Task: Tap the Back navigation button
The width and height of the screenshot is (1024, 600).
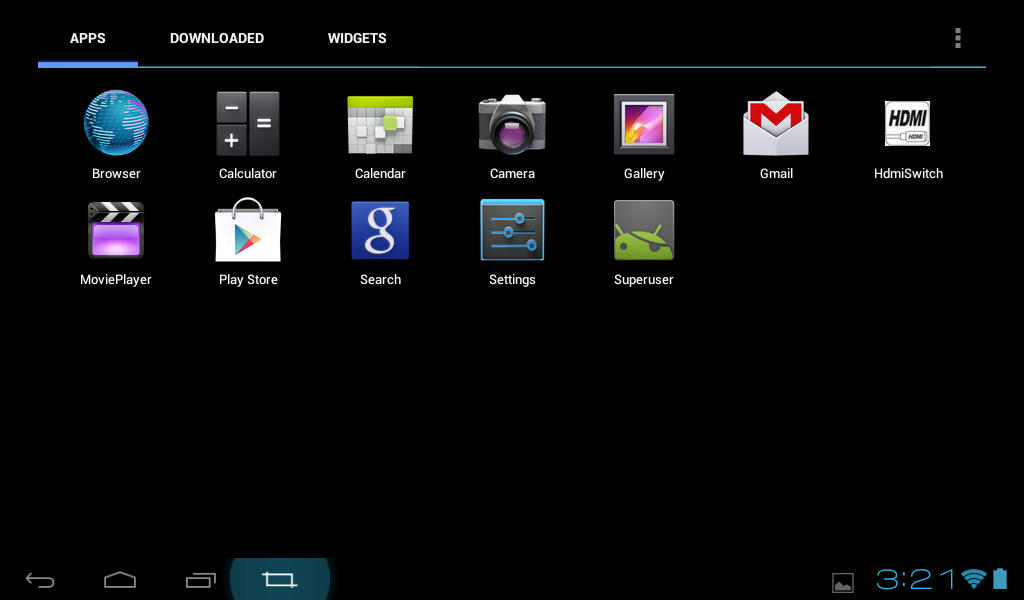Action: [x=40, y=580]
